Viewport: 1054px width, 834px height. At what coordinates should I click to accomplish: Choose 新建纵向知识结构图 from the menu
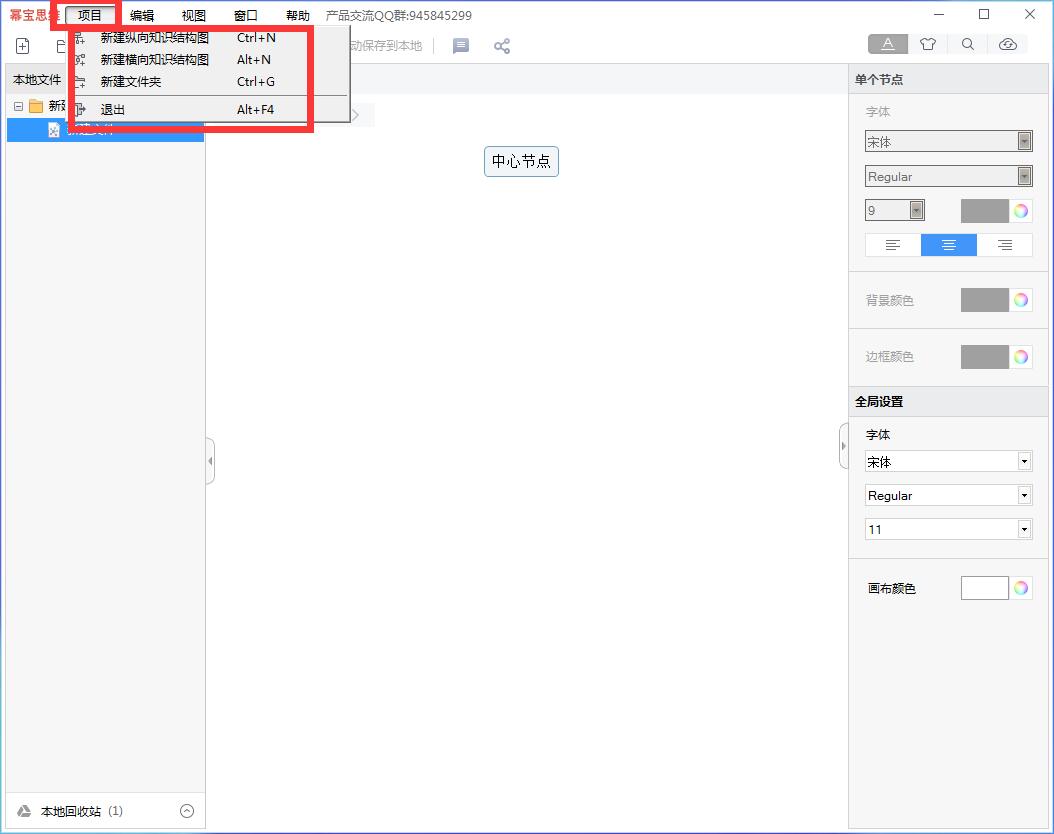[x=155, y=38]
